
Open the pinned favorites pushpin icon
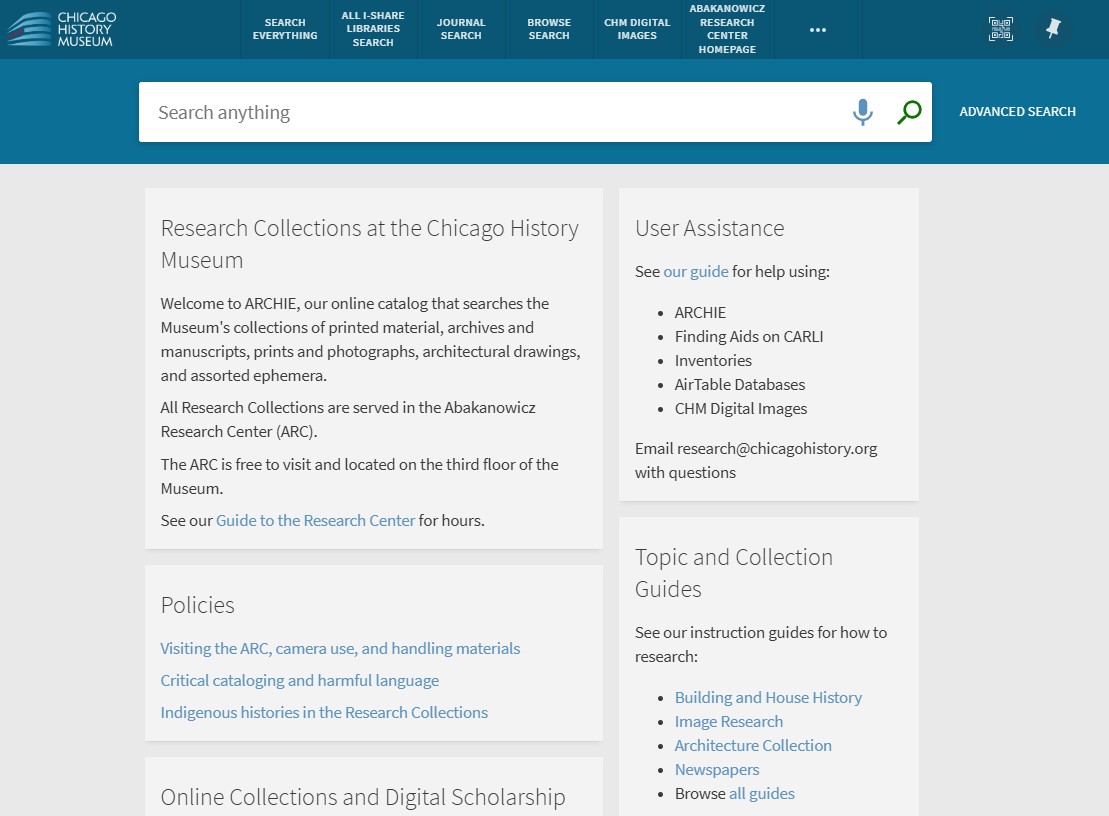[x=1053, y=29]
